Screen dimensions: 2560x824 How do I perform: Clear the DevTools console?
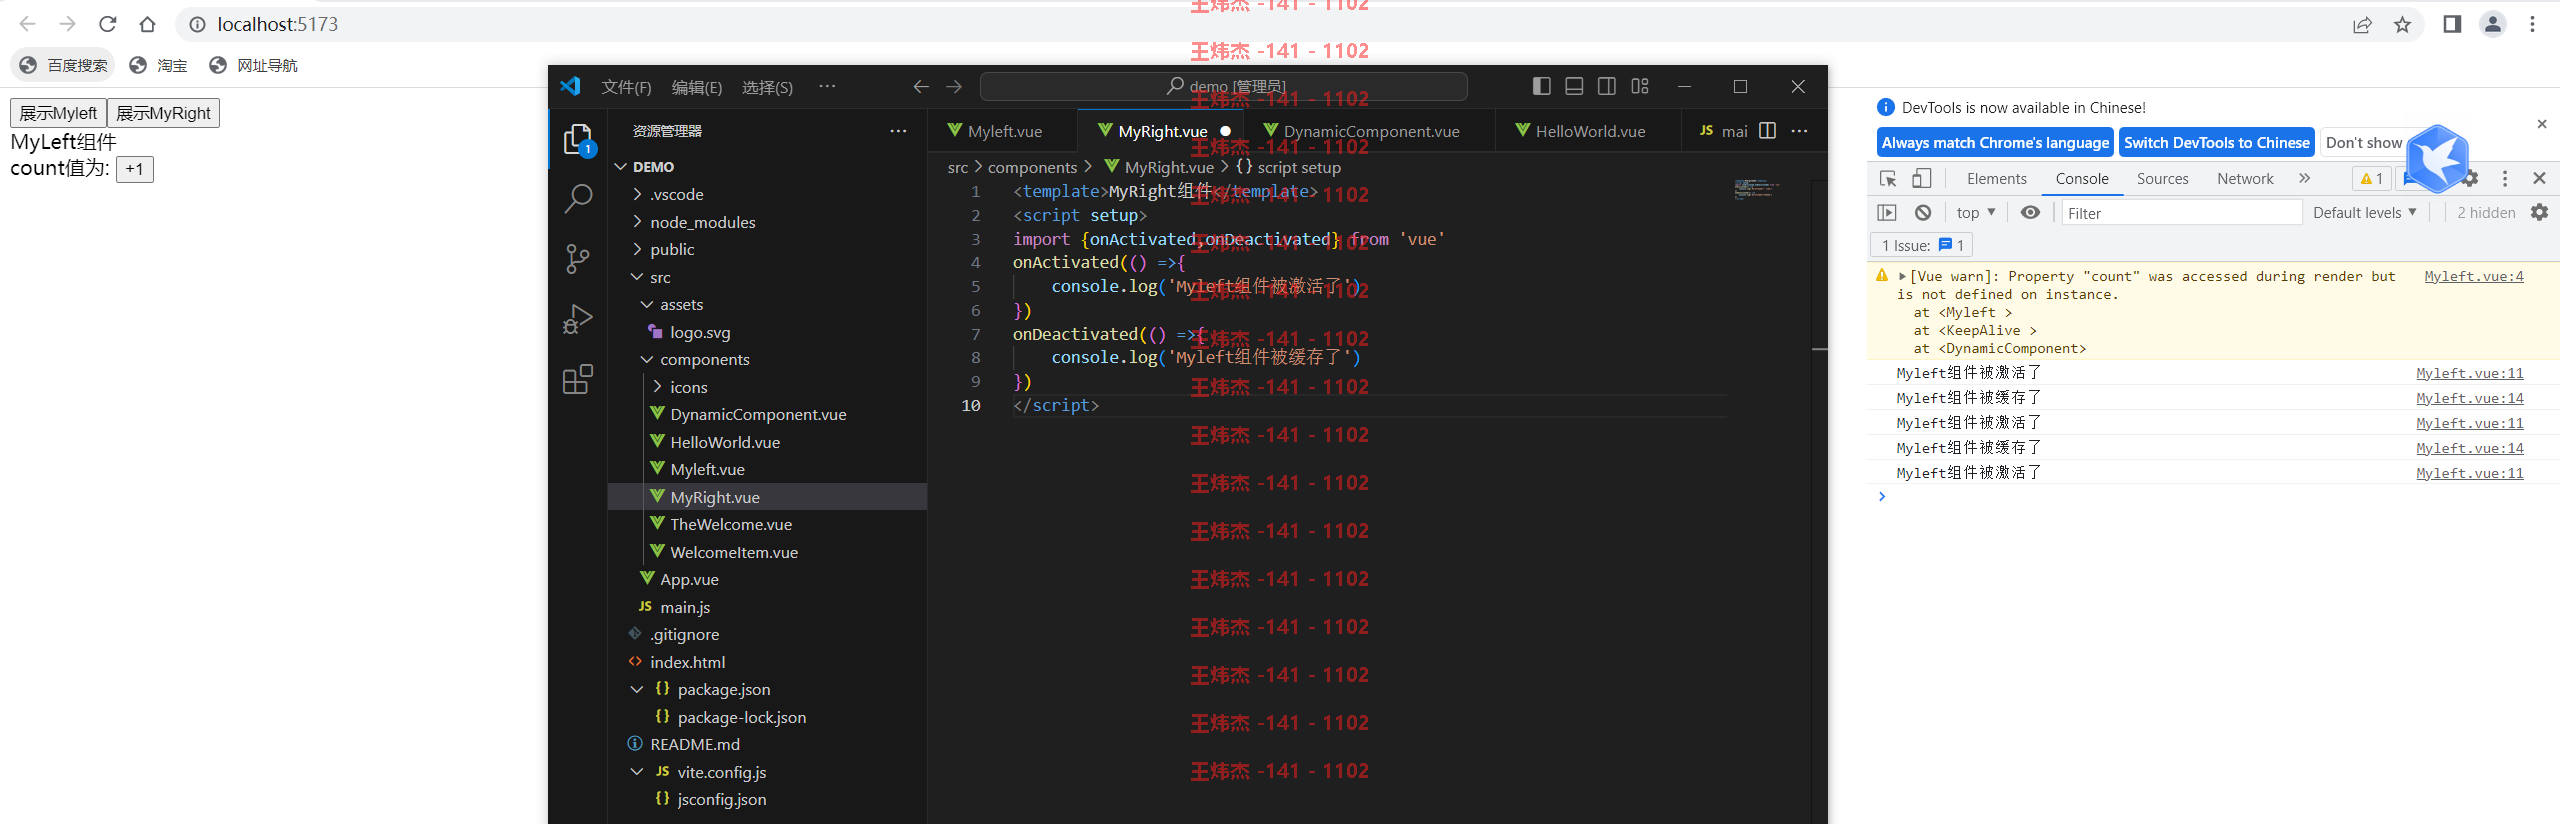[x=1923, y=213]
